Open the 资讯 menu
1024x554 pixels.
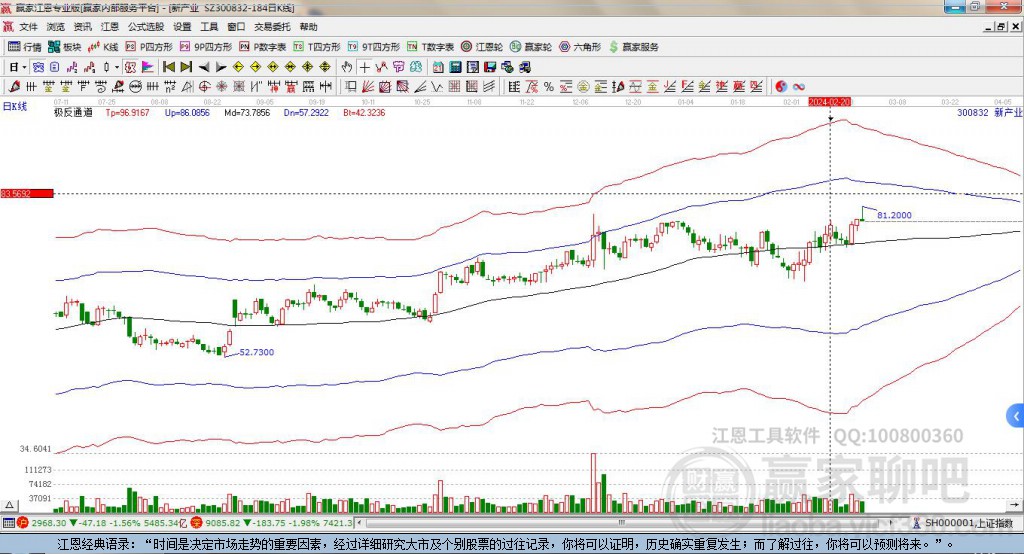point(83,27)
